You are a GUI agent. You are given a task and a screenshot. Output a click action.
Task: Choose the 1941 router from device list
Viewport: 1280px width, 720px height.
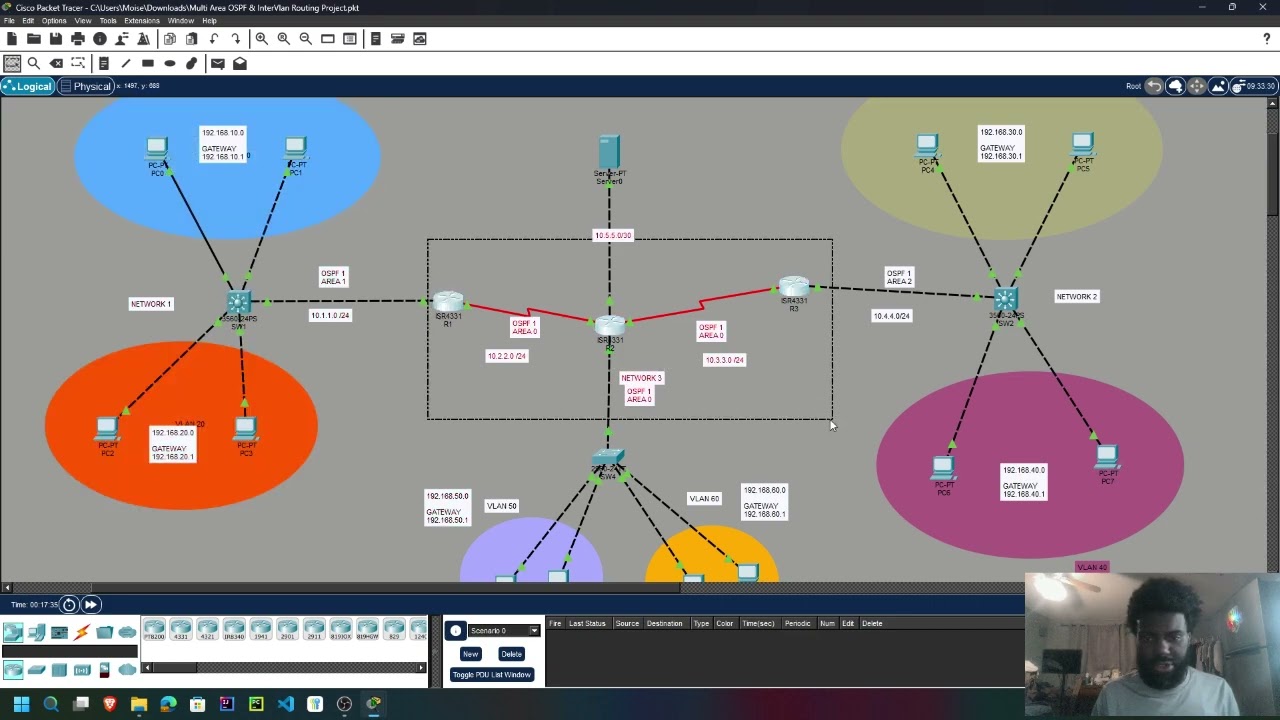(261, 630)
